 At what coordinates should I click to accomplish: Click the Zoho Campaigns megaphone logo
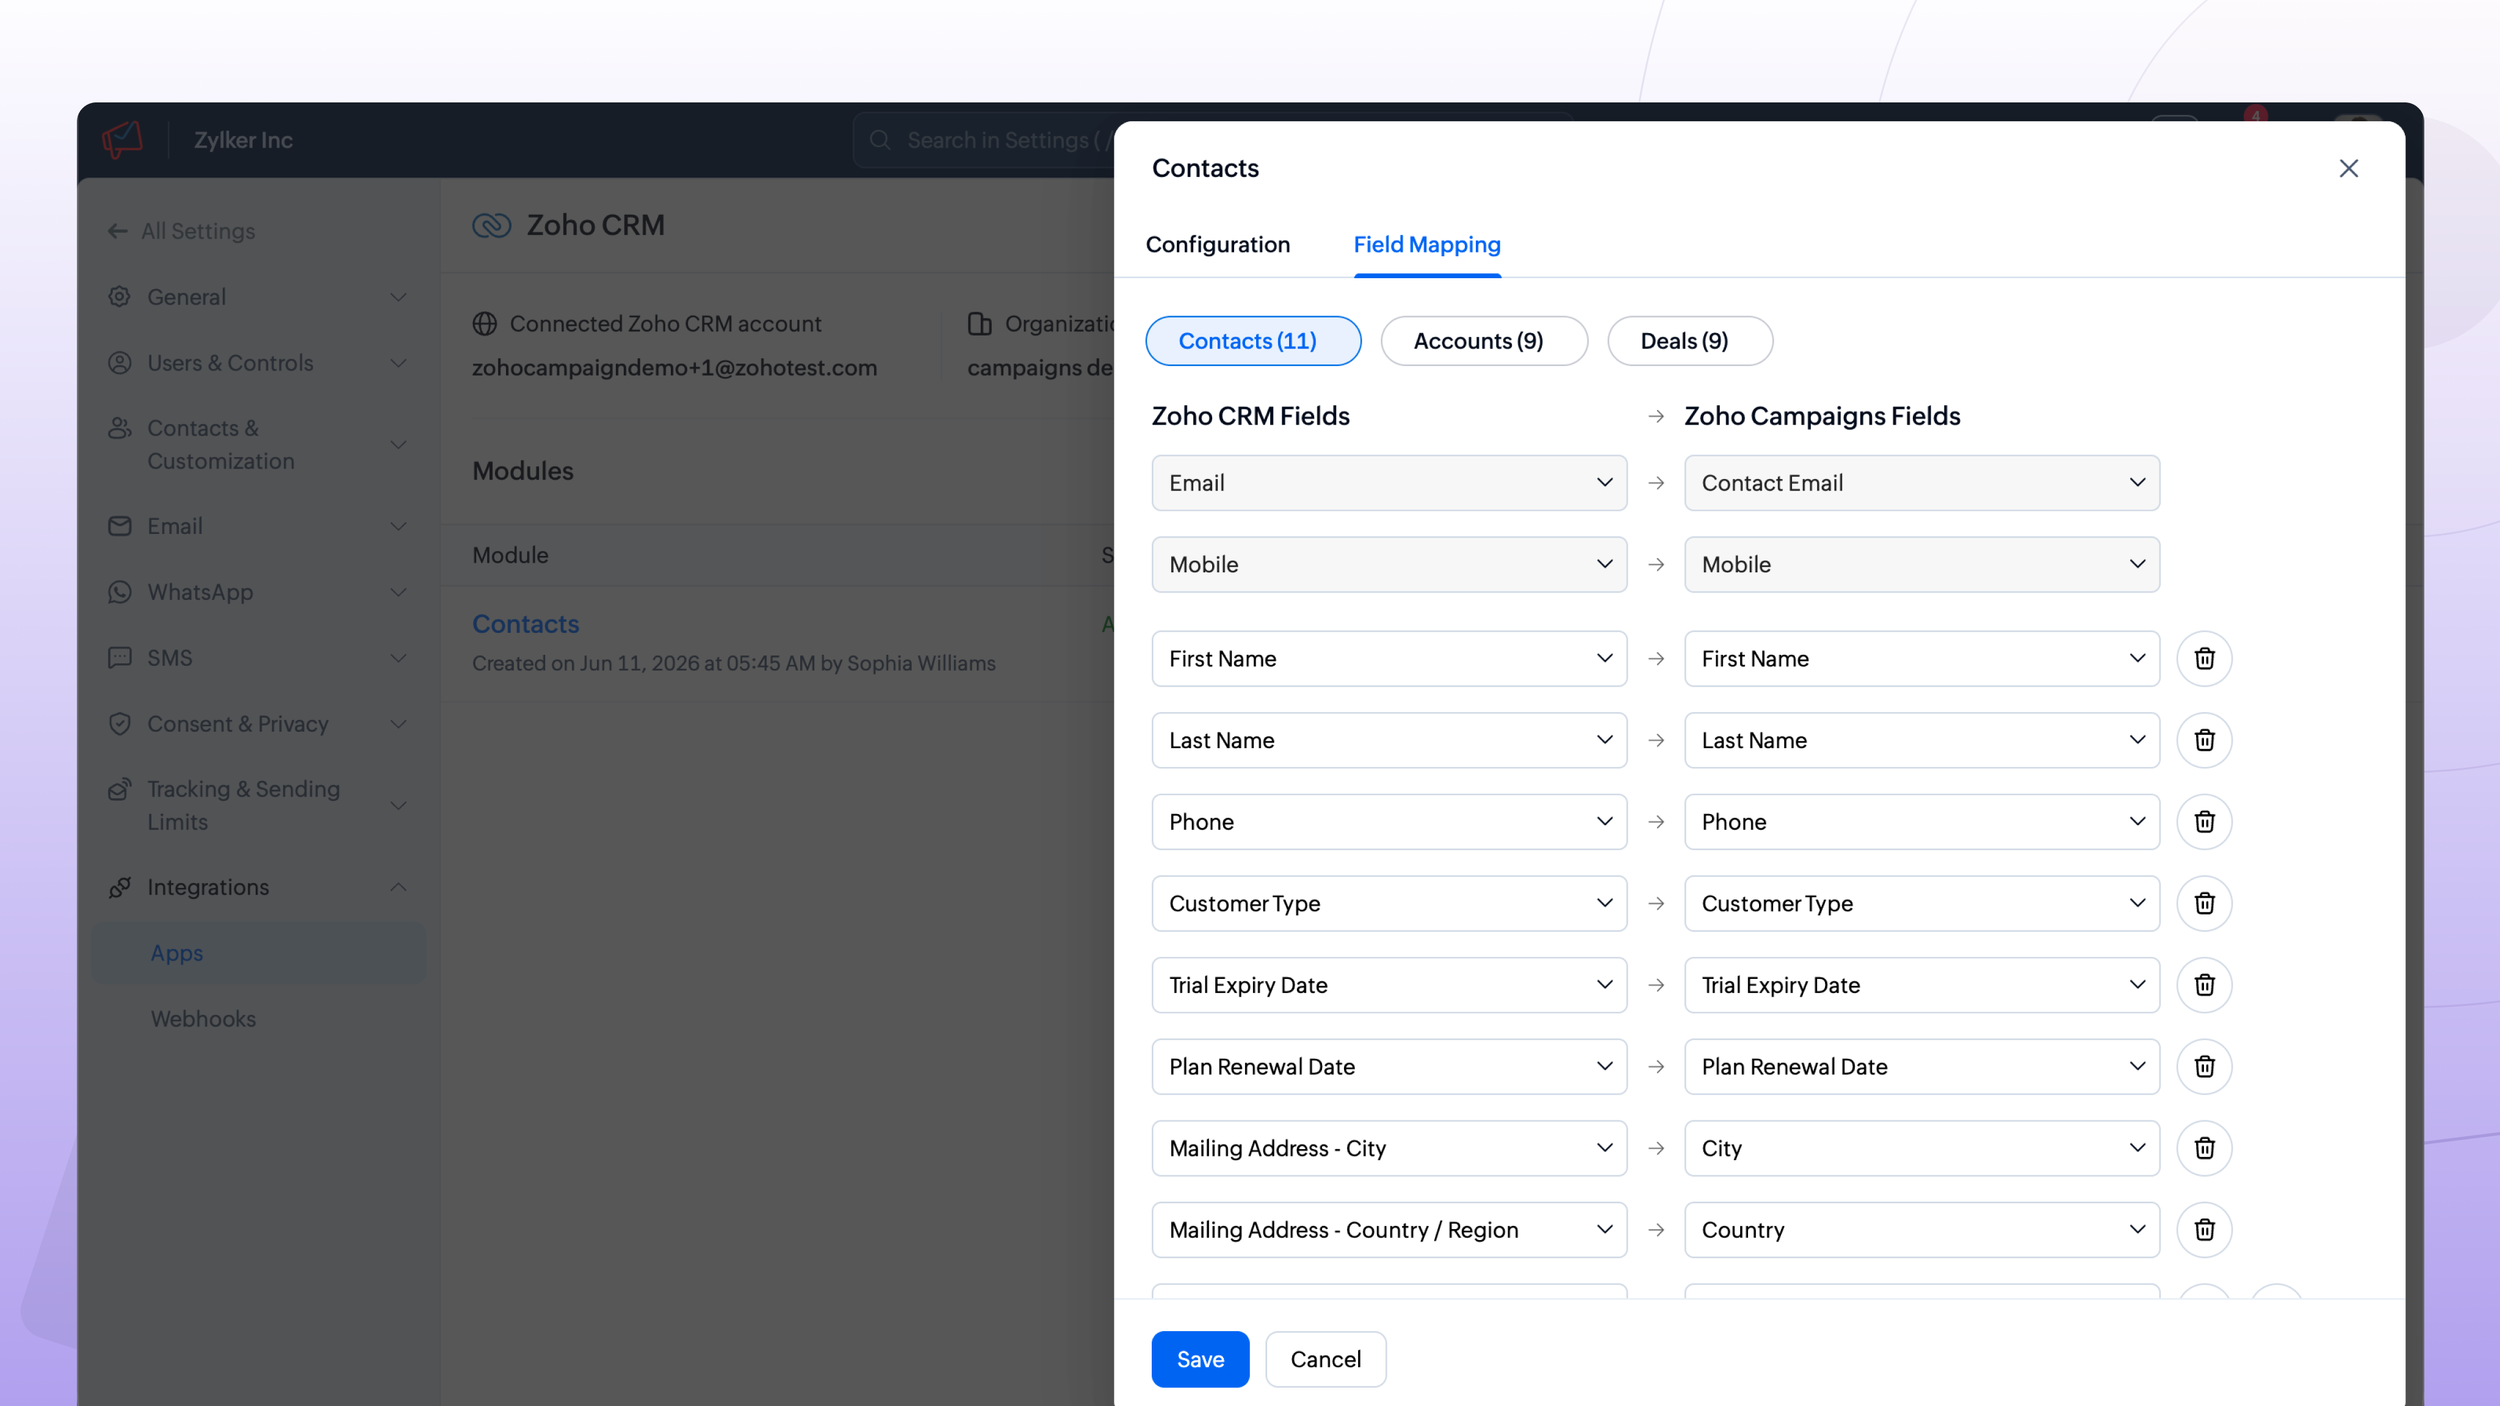click(x=123, y=140)
